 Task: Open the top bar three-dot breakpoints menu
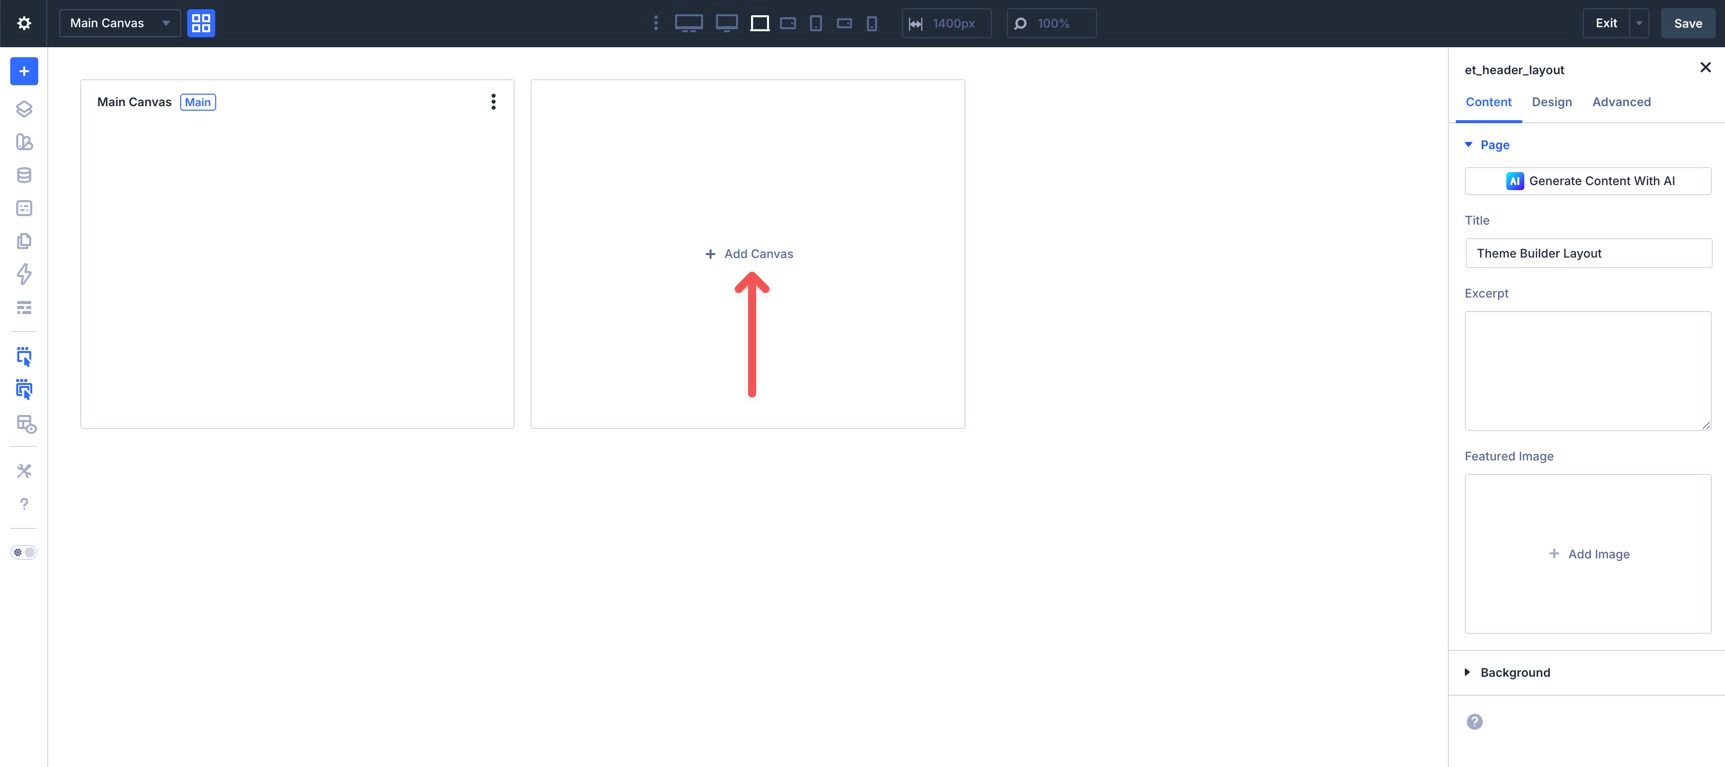(656, 23)
